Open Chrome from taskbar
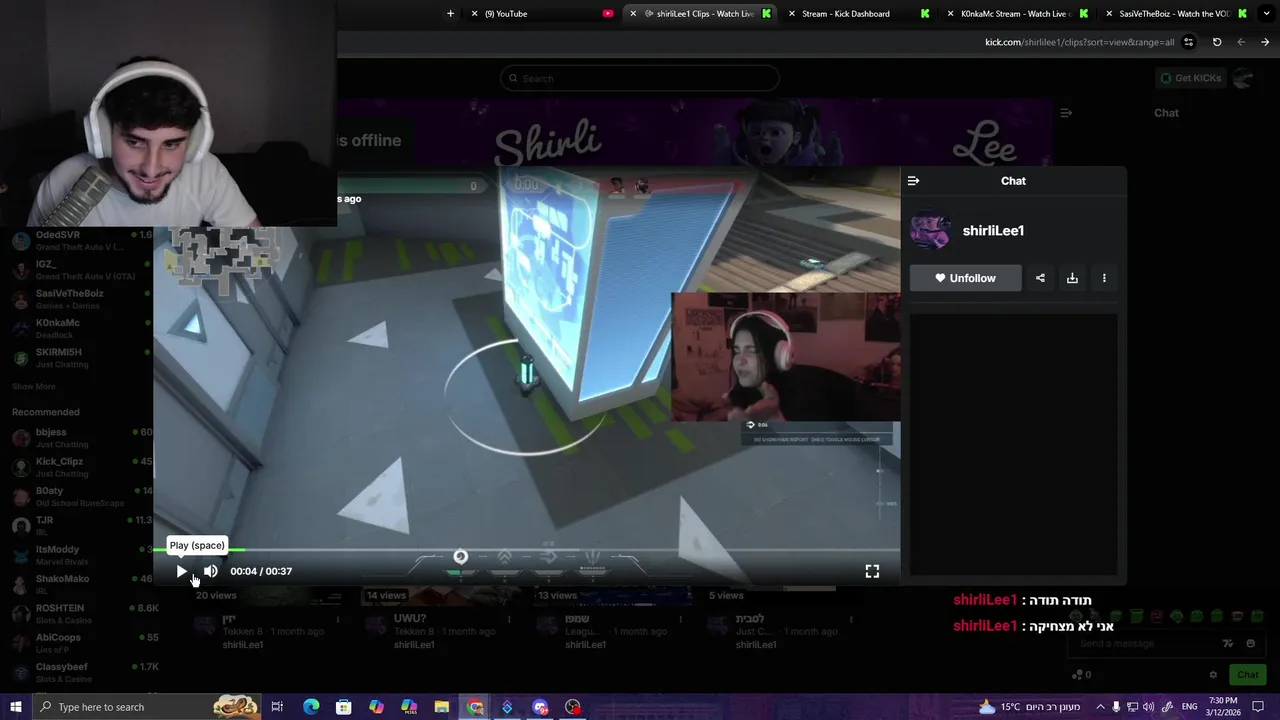 click(475, 707)
